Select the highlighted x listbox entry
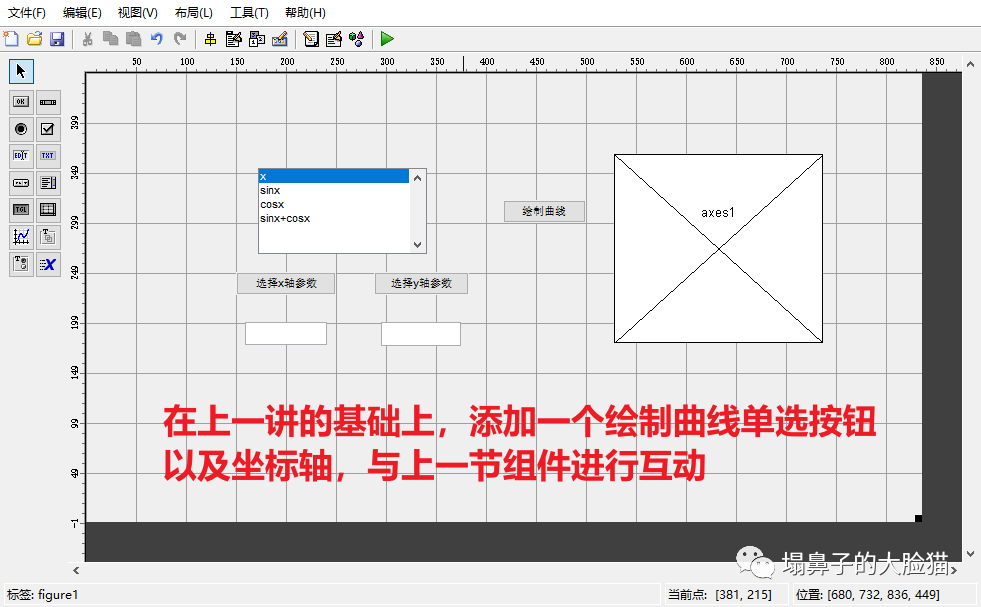 pos(334,176)
